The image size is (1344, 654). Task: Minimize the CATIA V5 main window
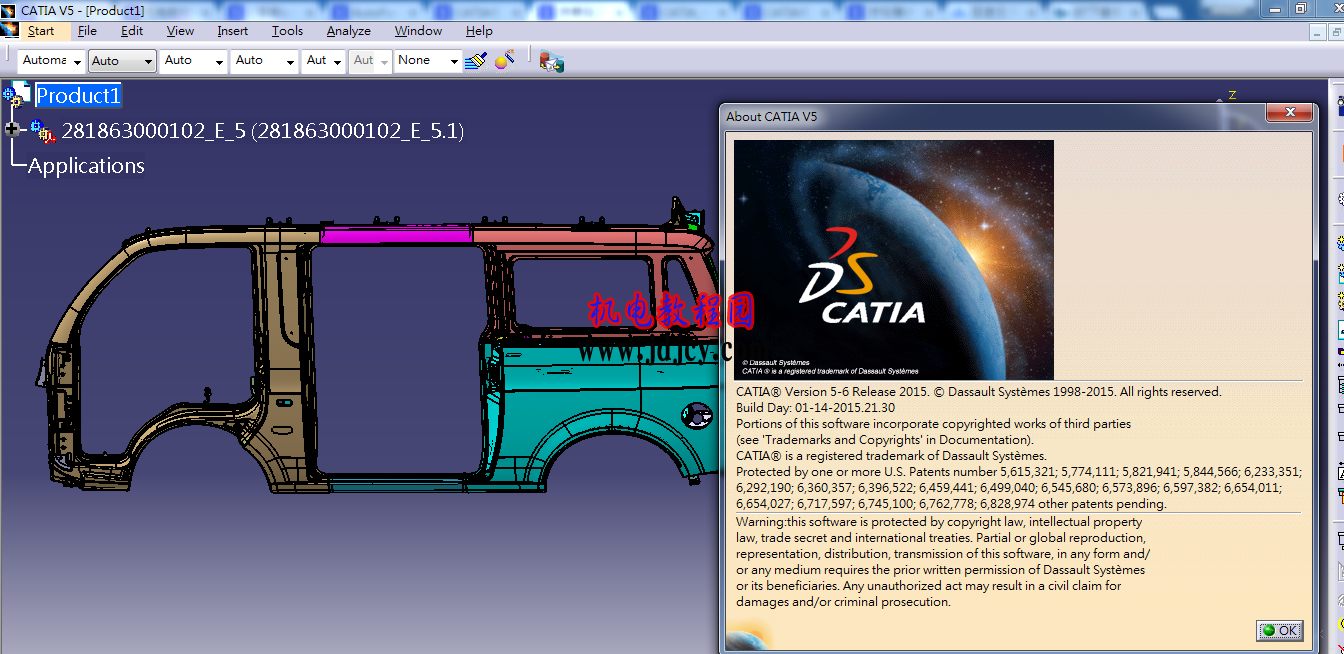click(1276, 8)
